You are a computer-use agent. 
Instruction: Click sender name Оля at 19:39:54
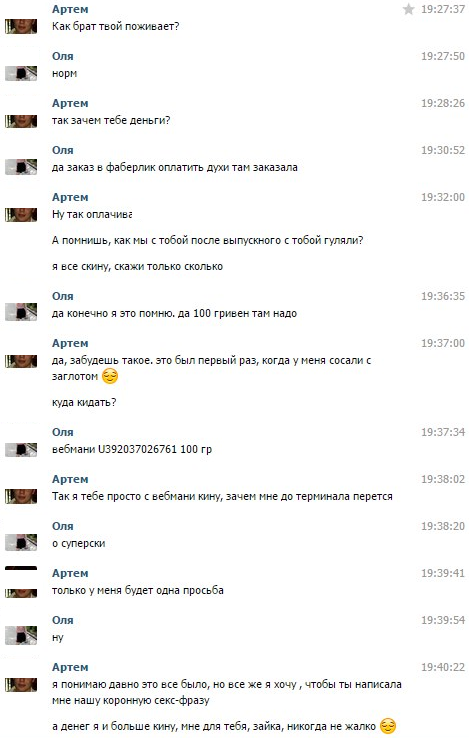63,620
